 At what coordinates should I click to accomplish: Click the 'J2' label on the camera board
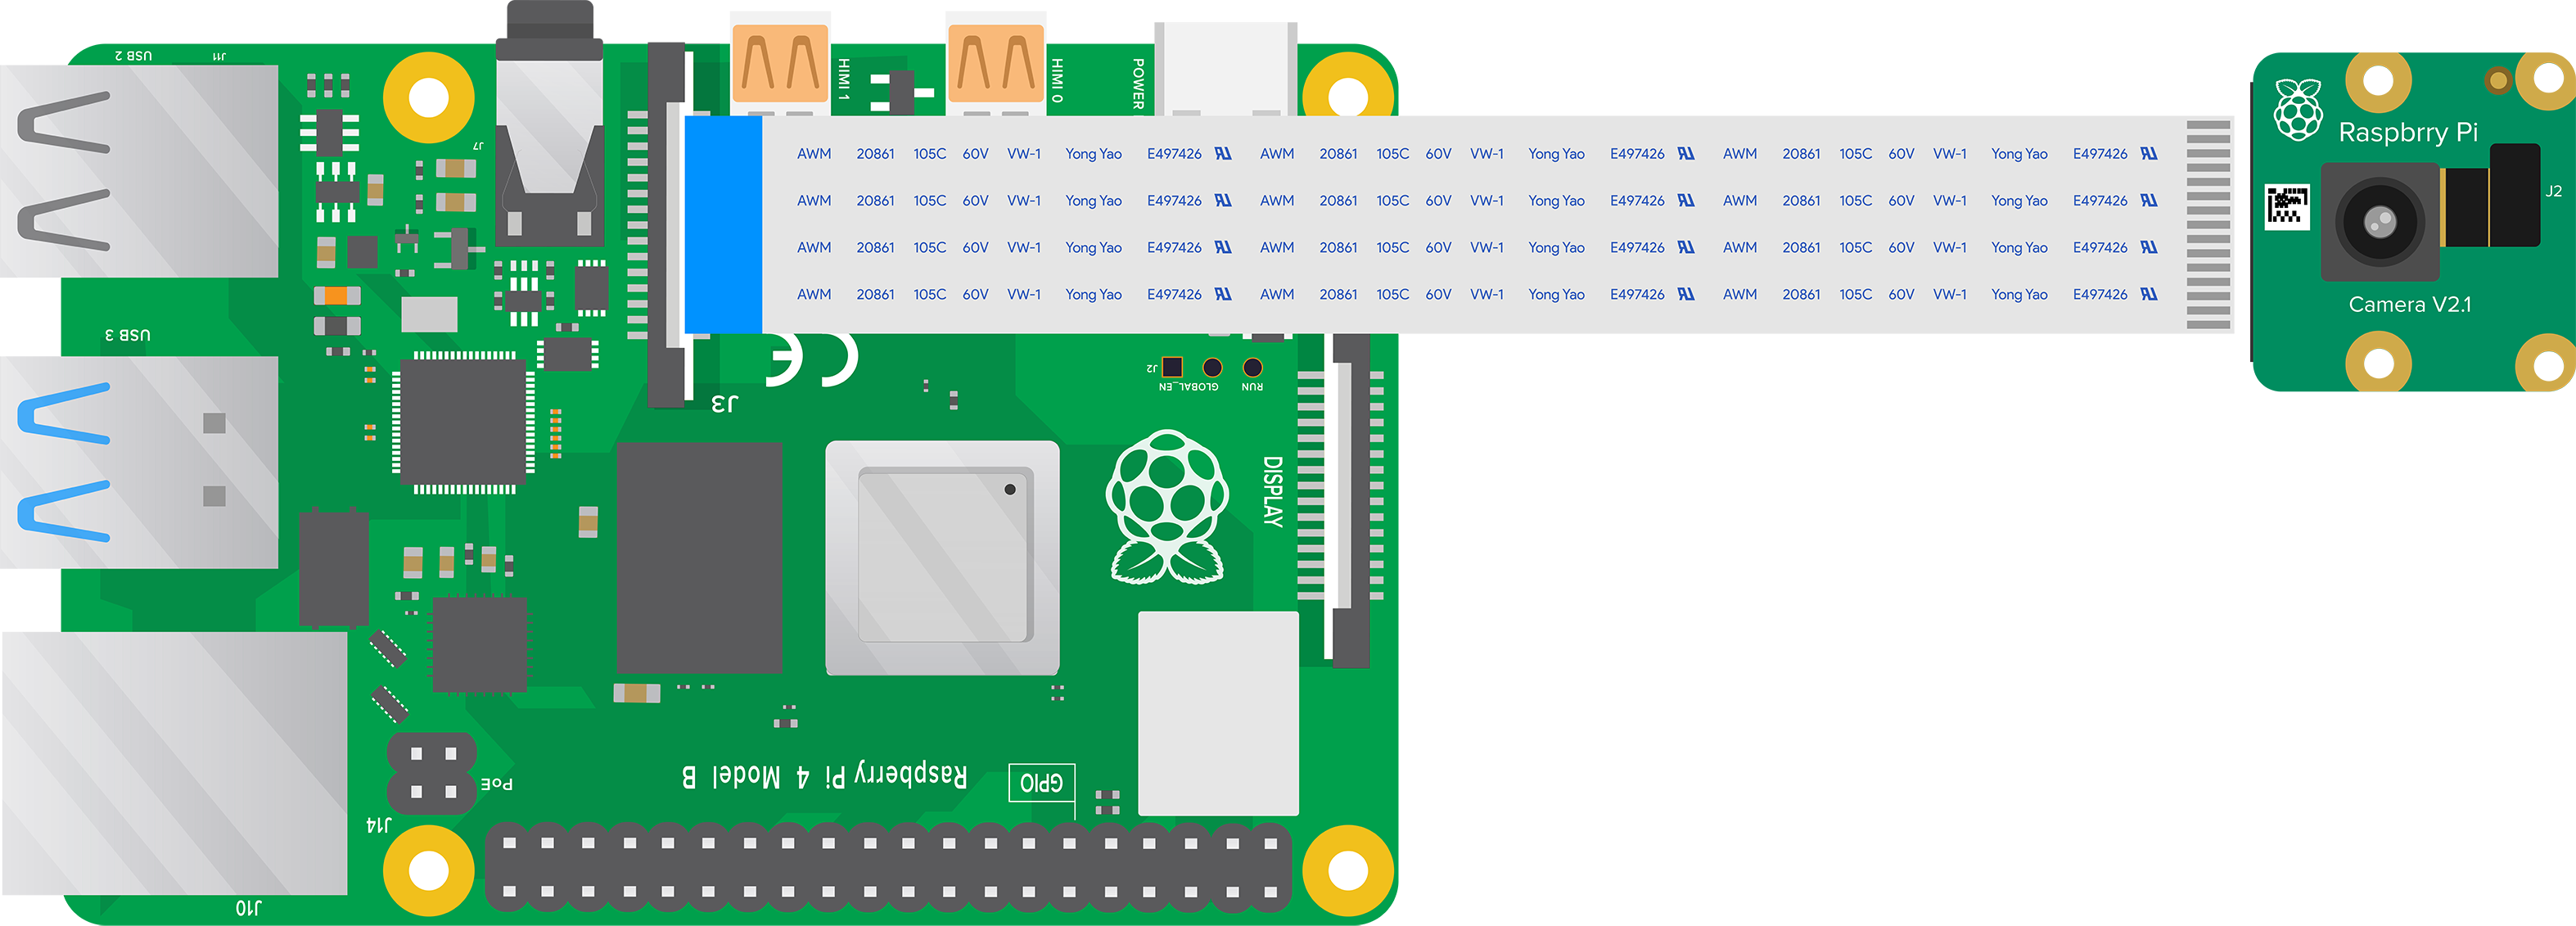[x=2553, y=191]
